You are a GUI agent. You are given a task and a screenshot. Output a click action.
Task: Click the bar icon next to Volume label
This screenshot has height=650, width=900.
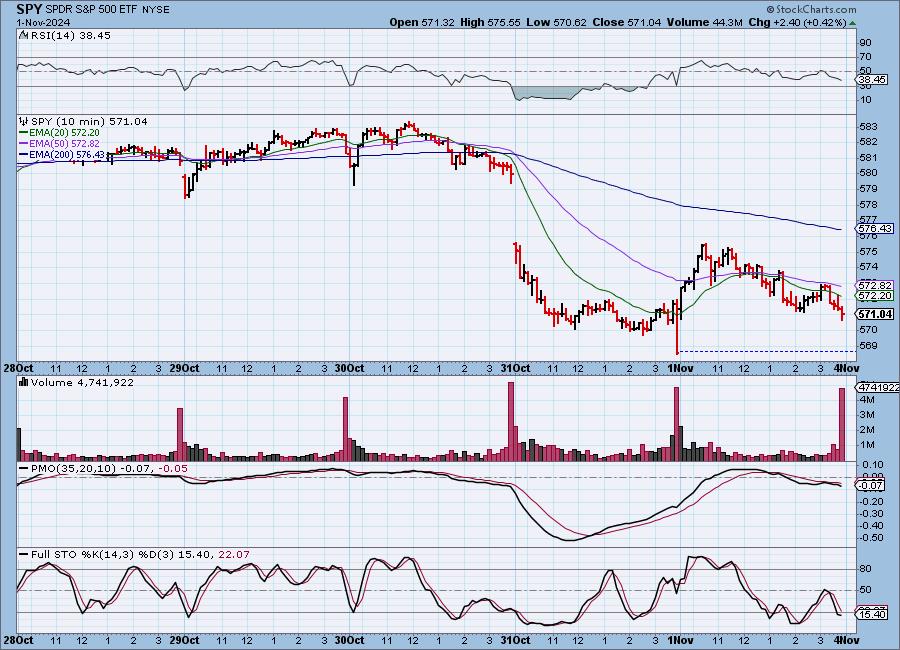24,382
